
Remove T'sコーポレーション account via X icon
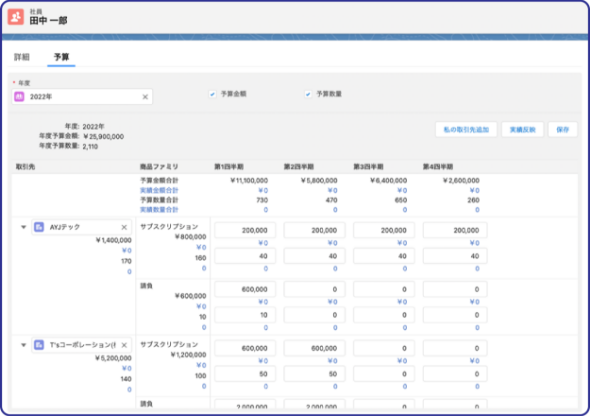124,345
